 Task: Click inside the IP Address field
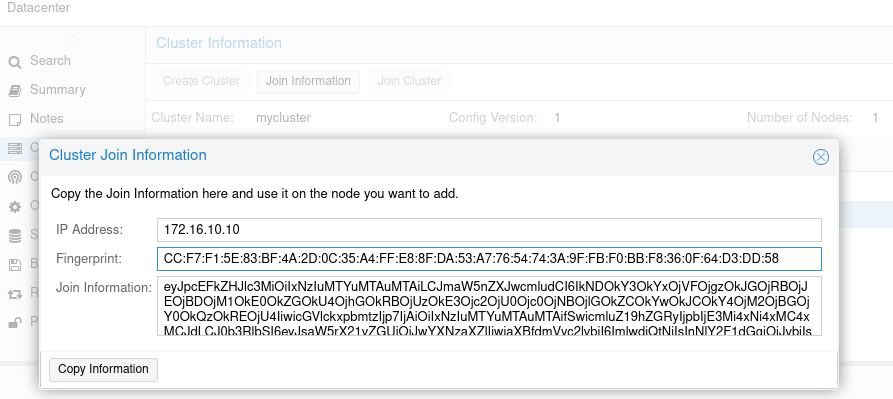click(489, 230)
